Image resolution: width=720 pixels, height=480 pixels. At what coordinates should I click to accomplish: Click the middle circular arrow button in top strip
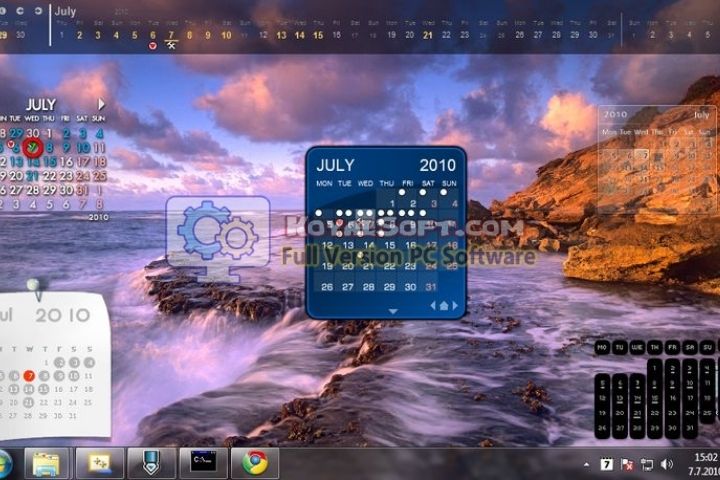pos(20,11)
